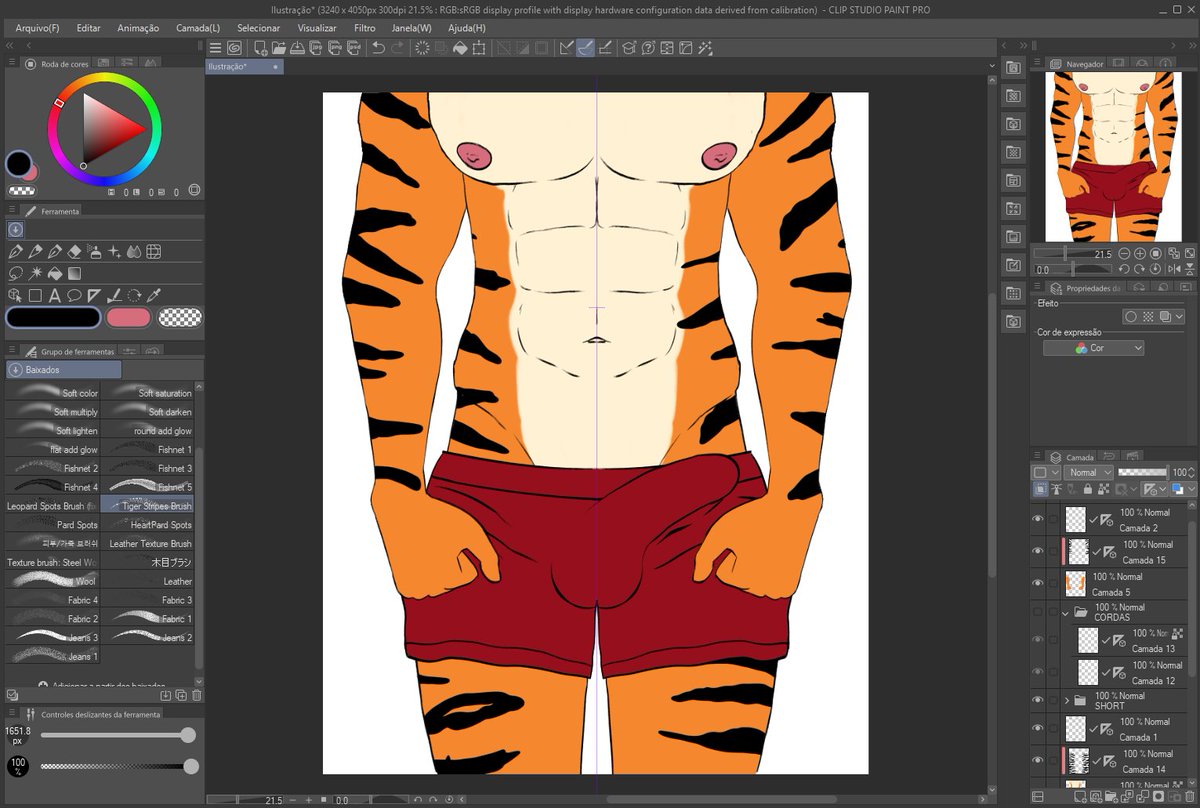This screenshot has height=808, width=1200.
Task: Collapse the CORDAS folder
Action: [1066, 611]
